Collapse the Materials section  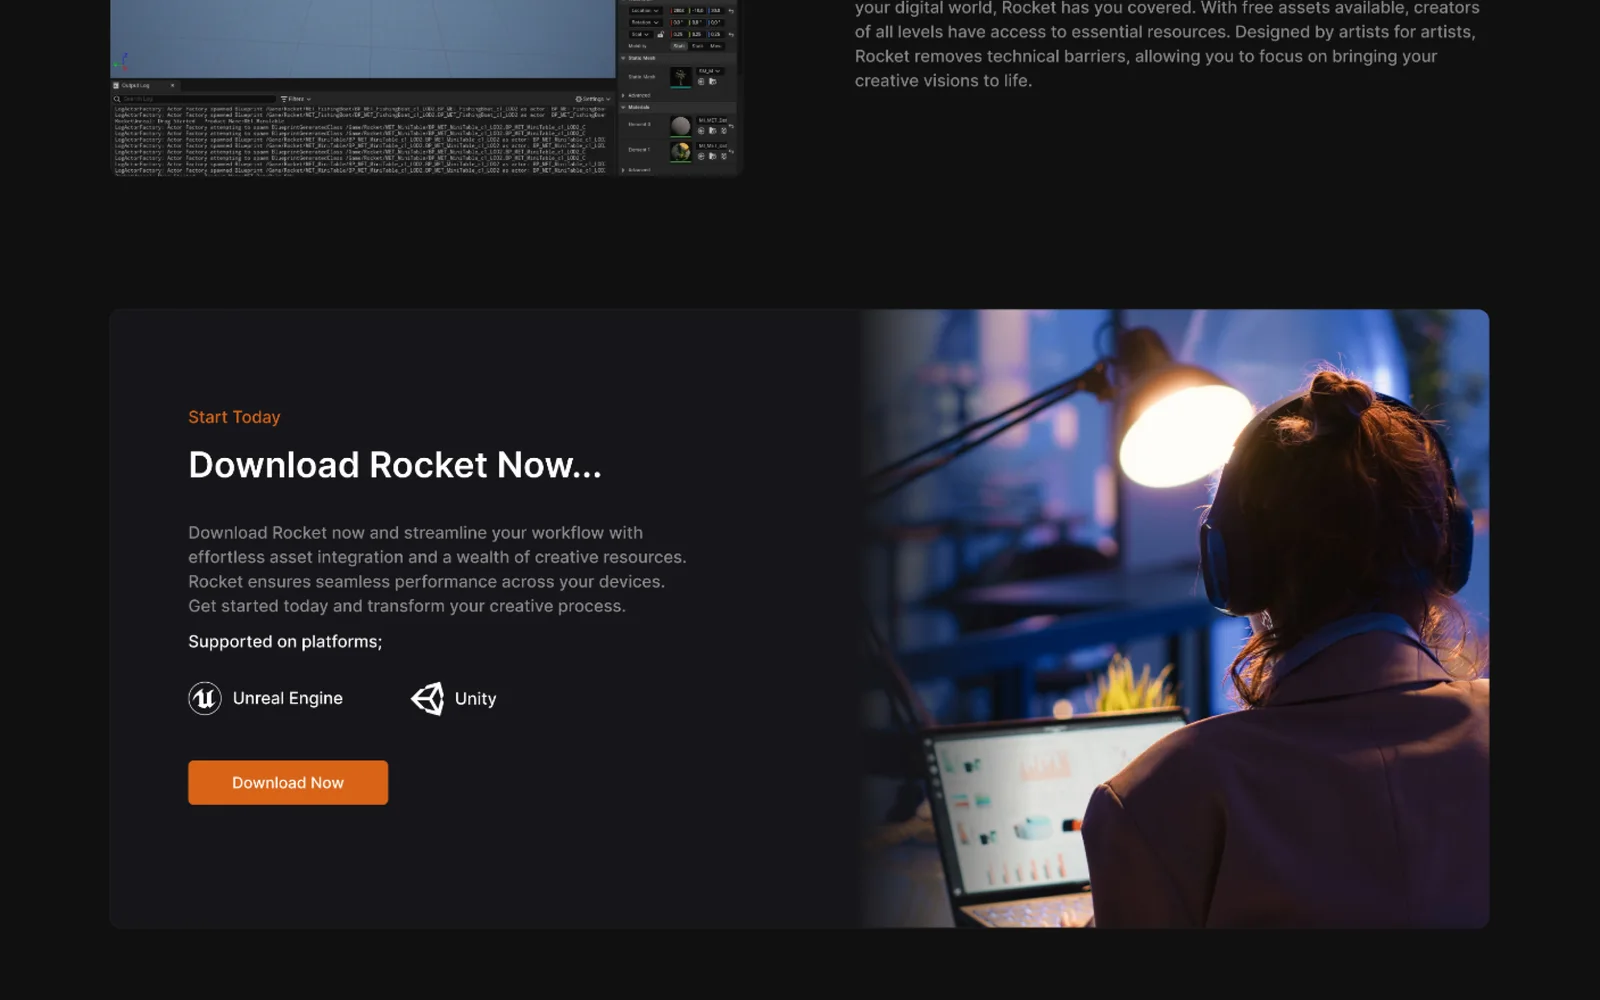pyautogui.click(x=623, y=107)
